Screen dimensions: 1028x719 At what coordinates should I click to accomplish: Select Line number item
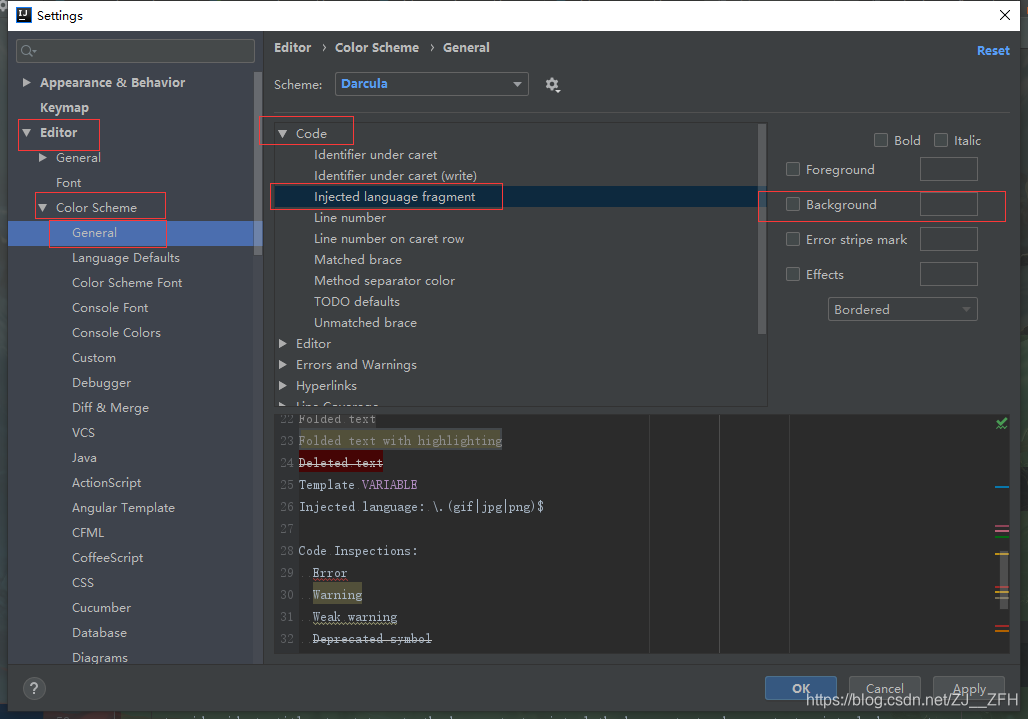pos(349,218)
